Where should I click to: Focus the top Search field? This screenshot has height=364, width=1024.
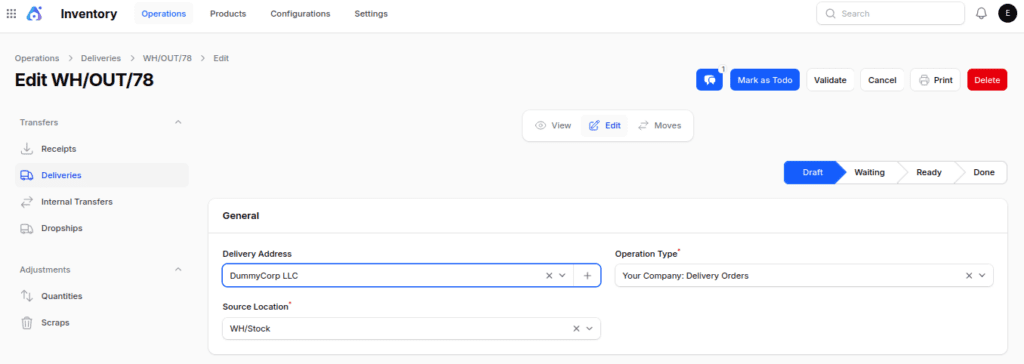click(890, 13)
